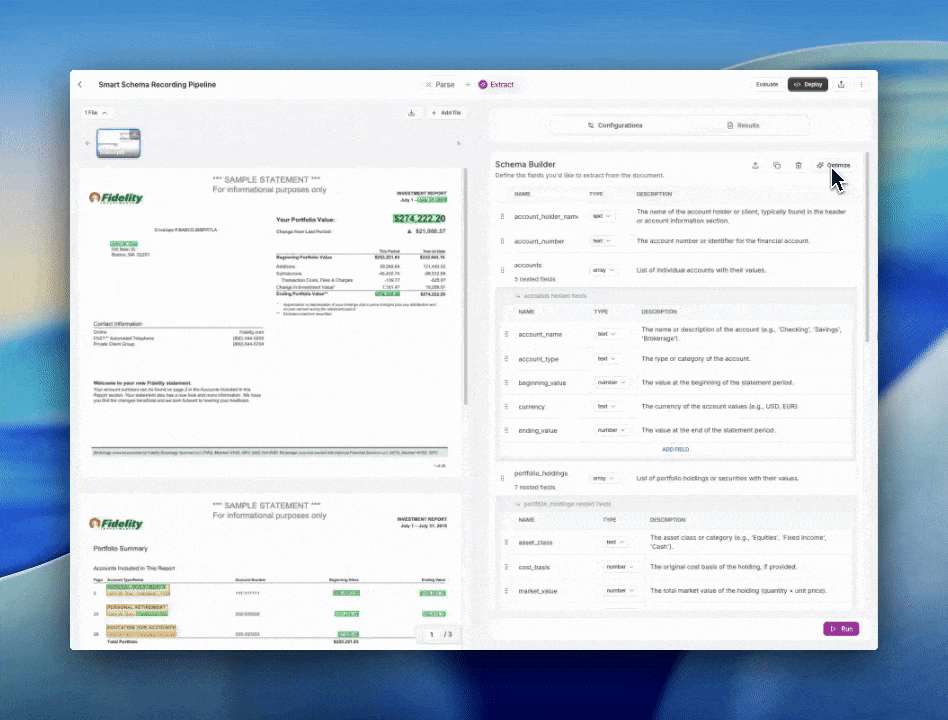Delete the schema using the trash icon
Screen dimensions: 948x720
pyautogui.click(x=797, y=165)
